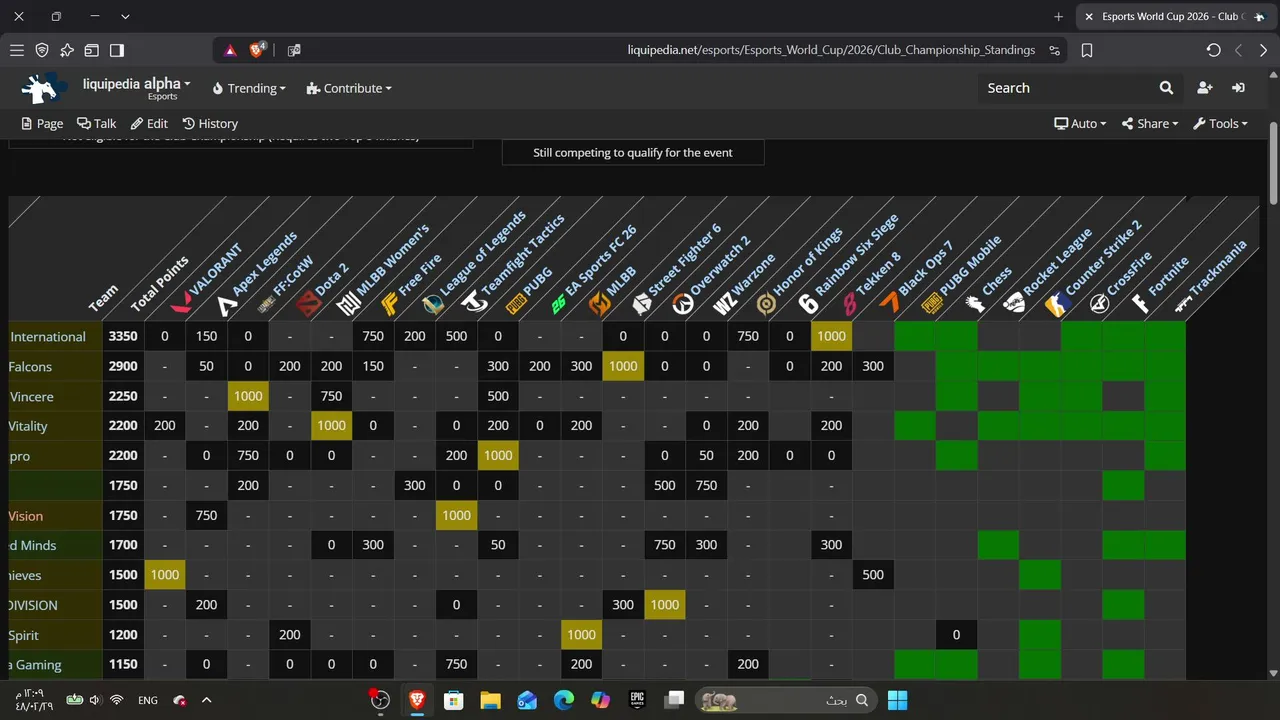Screen dimensions: 1280x720
Task: Open the browser hamburger menu
Action: click(x=17, y=50)
